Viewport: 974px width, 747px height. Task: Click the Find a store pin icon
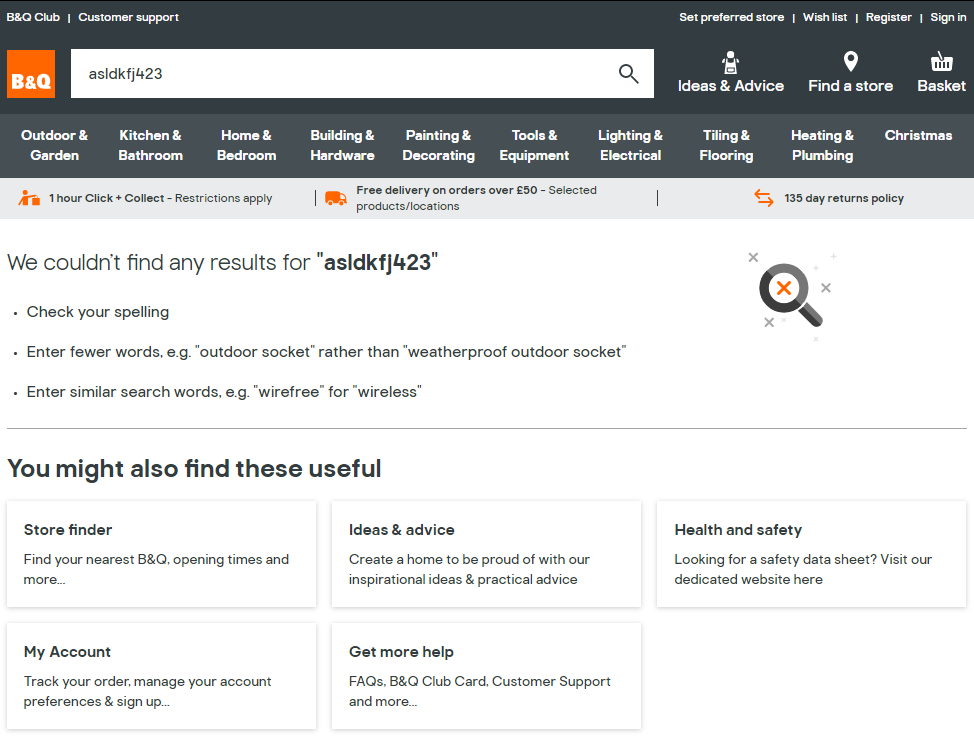850,61
